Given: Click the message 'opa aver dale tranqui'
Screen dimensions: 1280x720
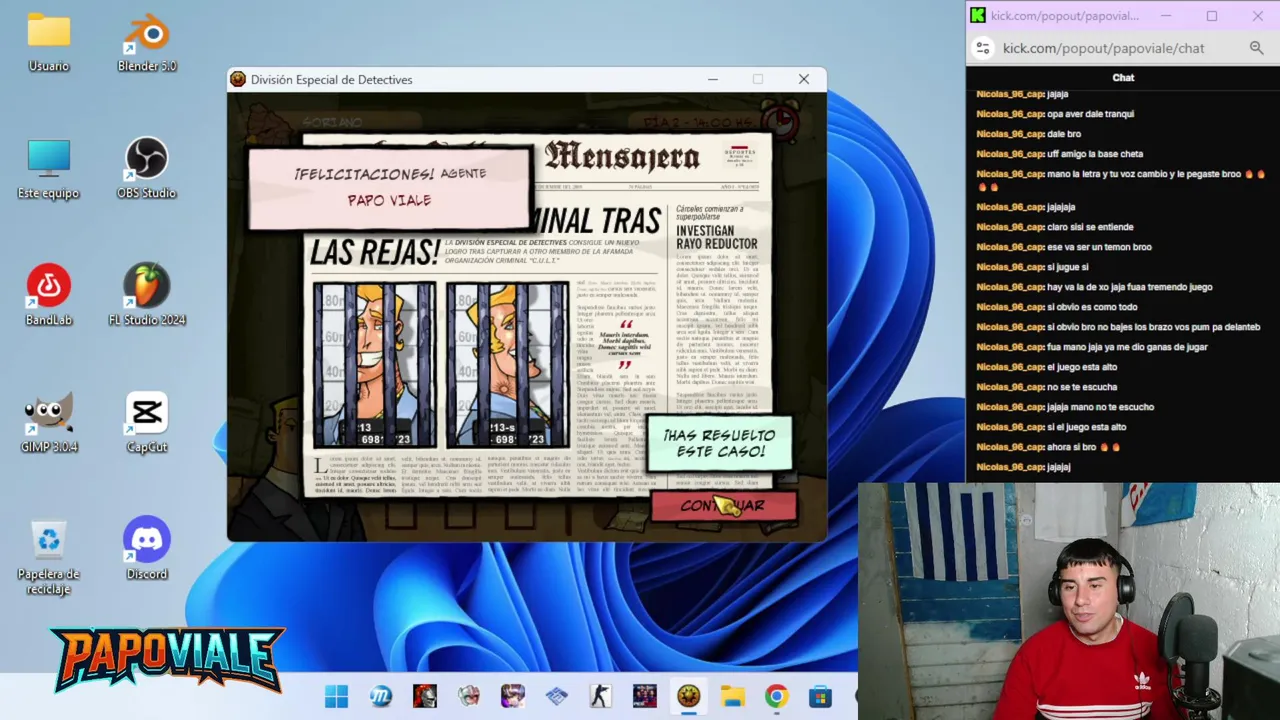Looking at the screenshot, I should pos(1090,114).
